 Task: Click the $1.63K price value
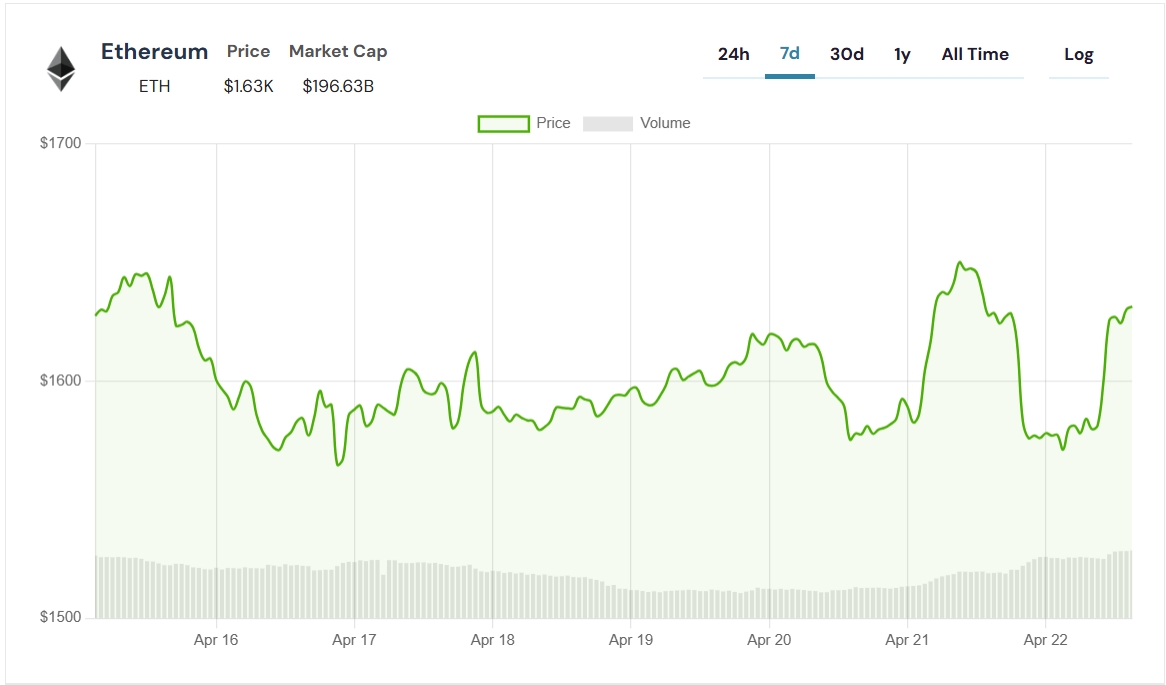(248, 86)
